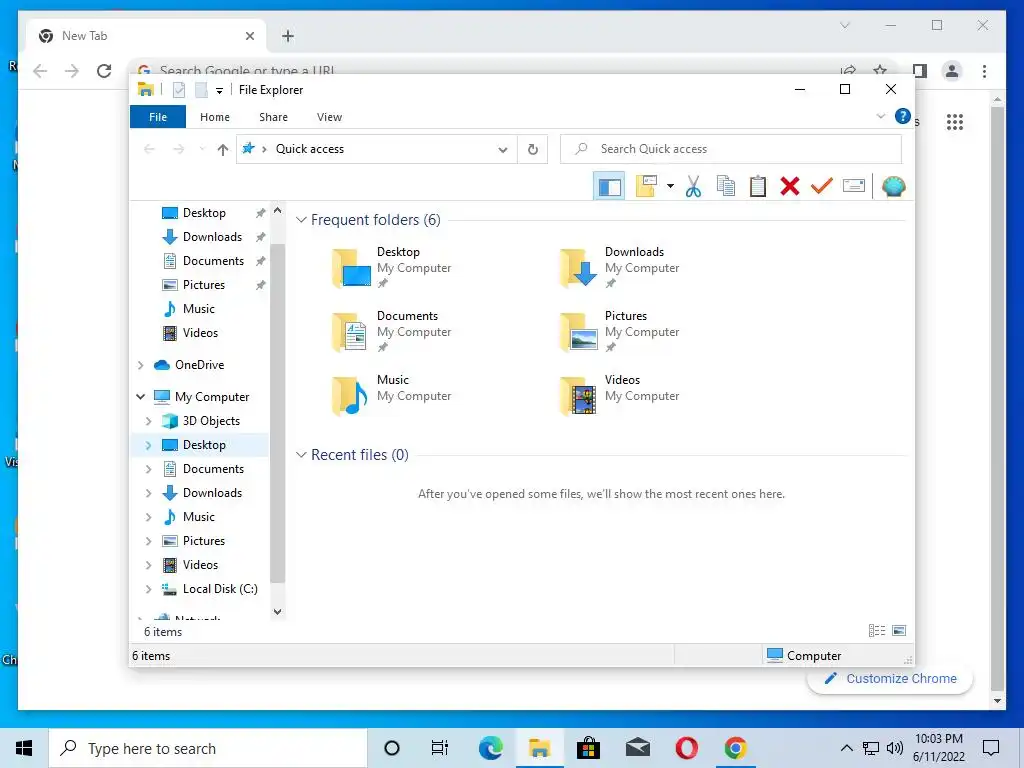The height and width of the screenshot is (768, 1024).
Task: Refresh the Quick access view
Action: pos(533,150)
